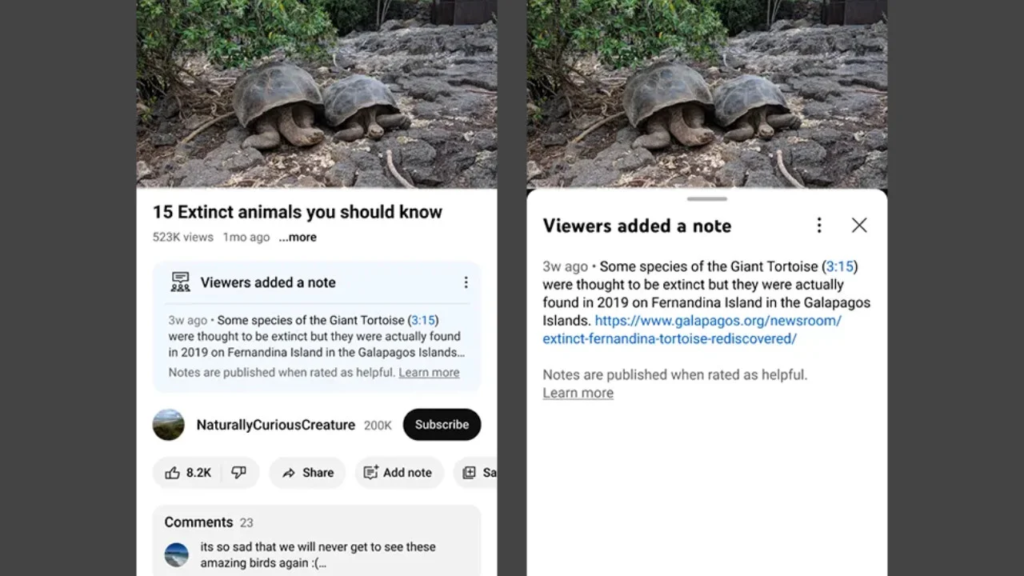Tap the drag handle atop note panel
1024x576 pixels.
click(707, 199)
